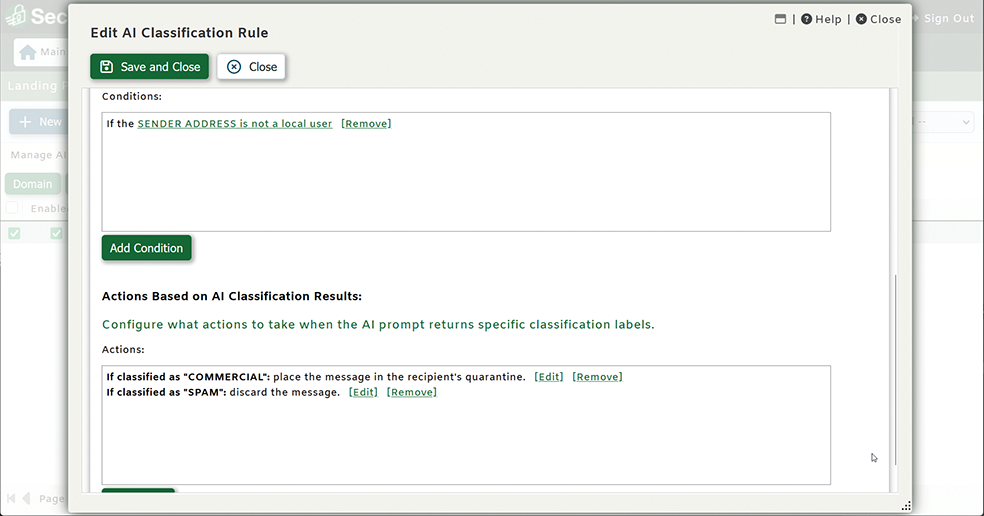Expand the dropdown at right edge

[x=966, y=122]
